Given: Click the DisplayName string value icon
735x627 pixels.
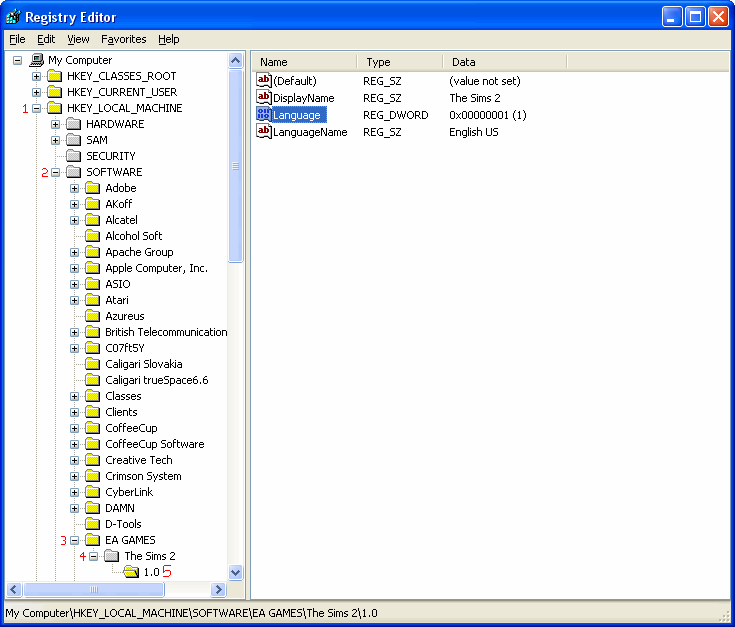Looking at the screenshot, I should 264,98.
